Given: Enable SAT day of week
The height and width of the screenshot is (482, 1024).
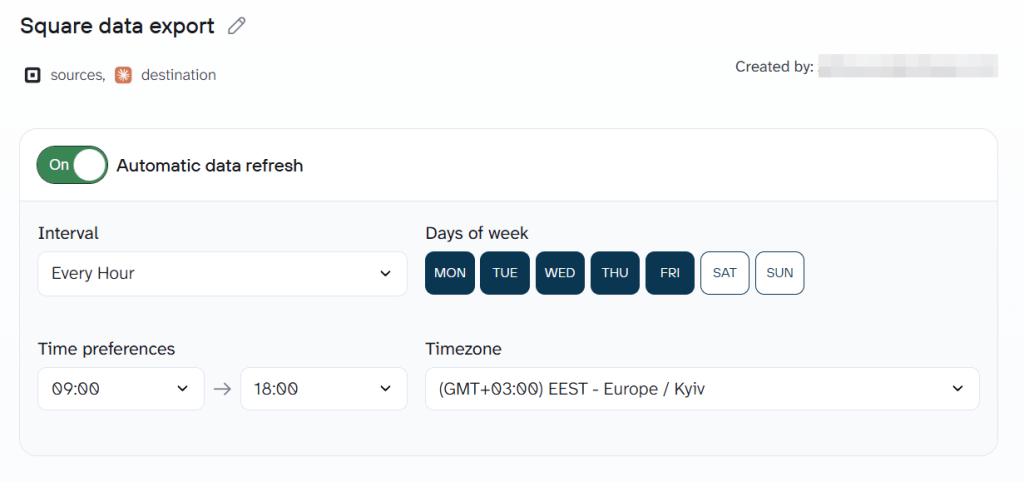Looking at the screenshot, I should (725, 273).
